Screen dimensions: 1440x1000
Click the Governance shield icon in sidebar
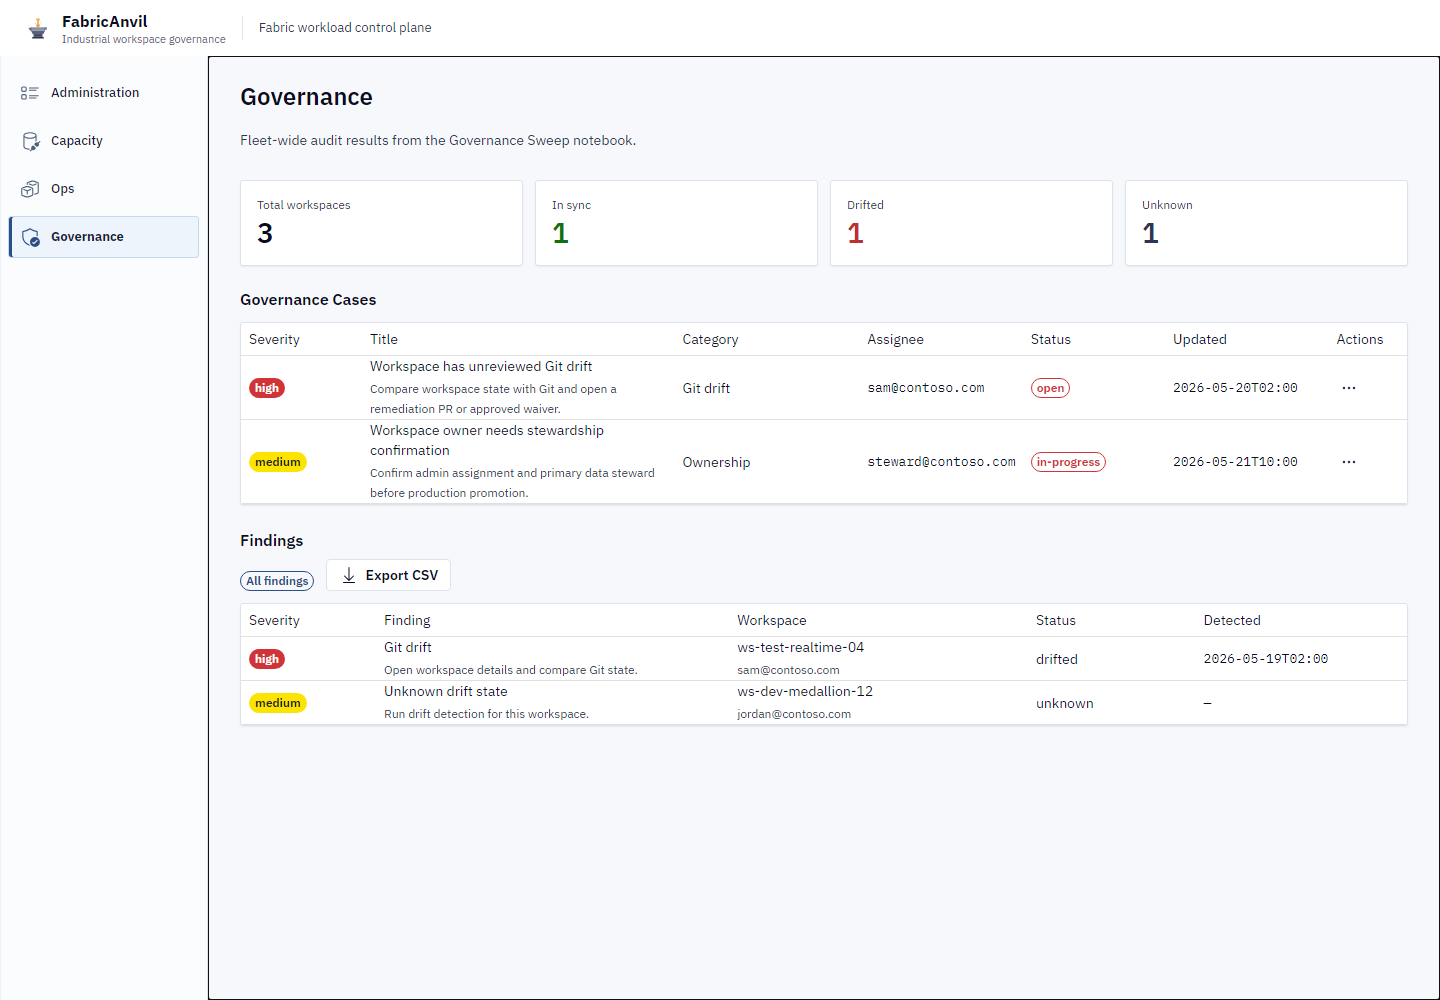point(30,237)
